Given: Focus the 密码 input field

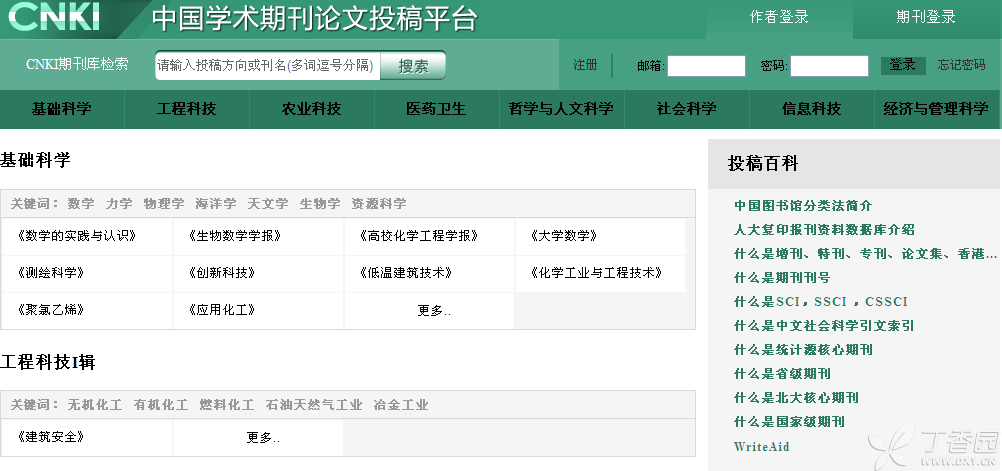Looking at the screenshot, I should (x=829, y=66).
